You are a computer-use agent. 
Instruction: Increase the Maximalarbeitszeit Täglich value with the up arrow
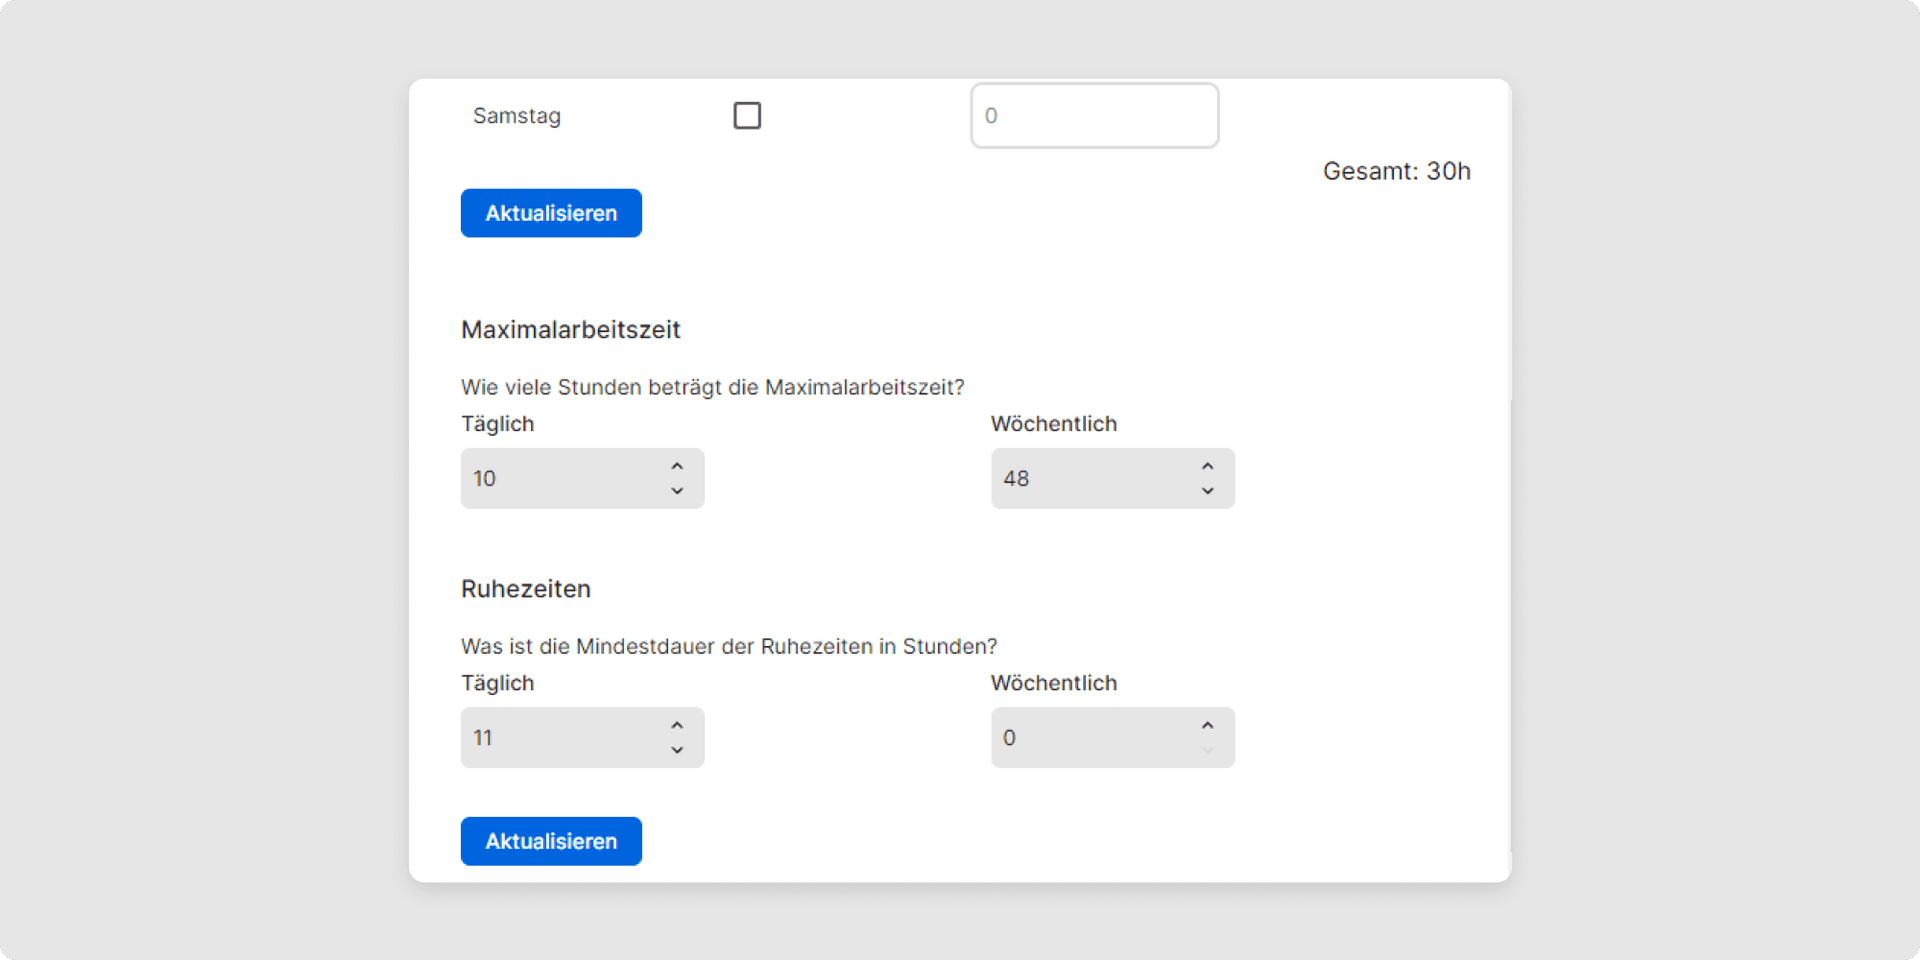(677, 466)
